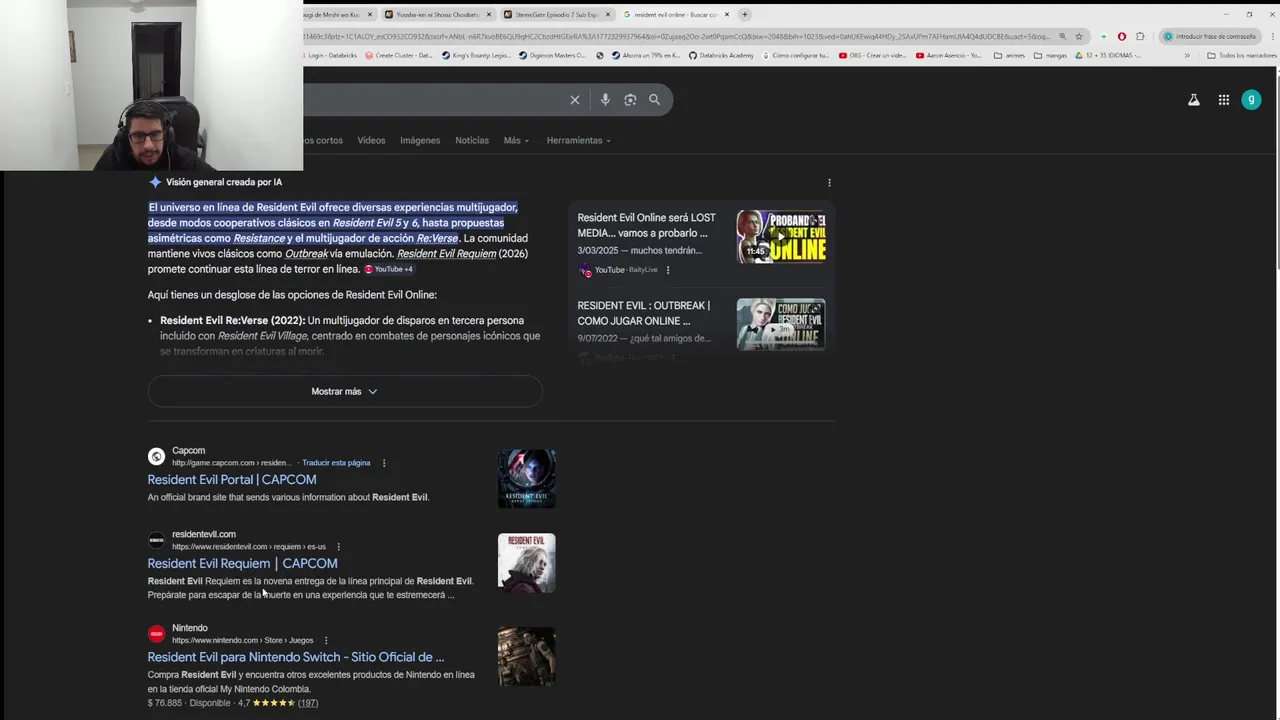
Task: Click the browser address bar URL
Action: pos(676,37)
